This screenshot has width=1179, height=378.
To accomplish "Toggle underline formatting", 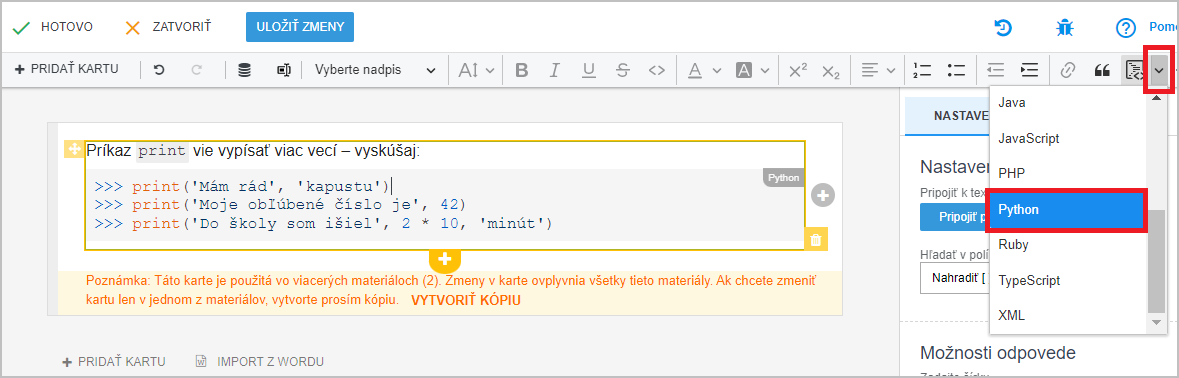I will [589, 70].
